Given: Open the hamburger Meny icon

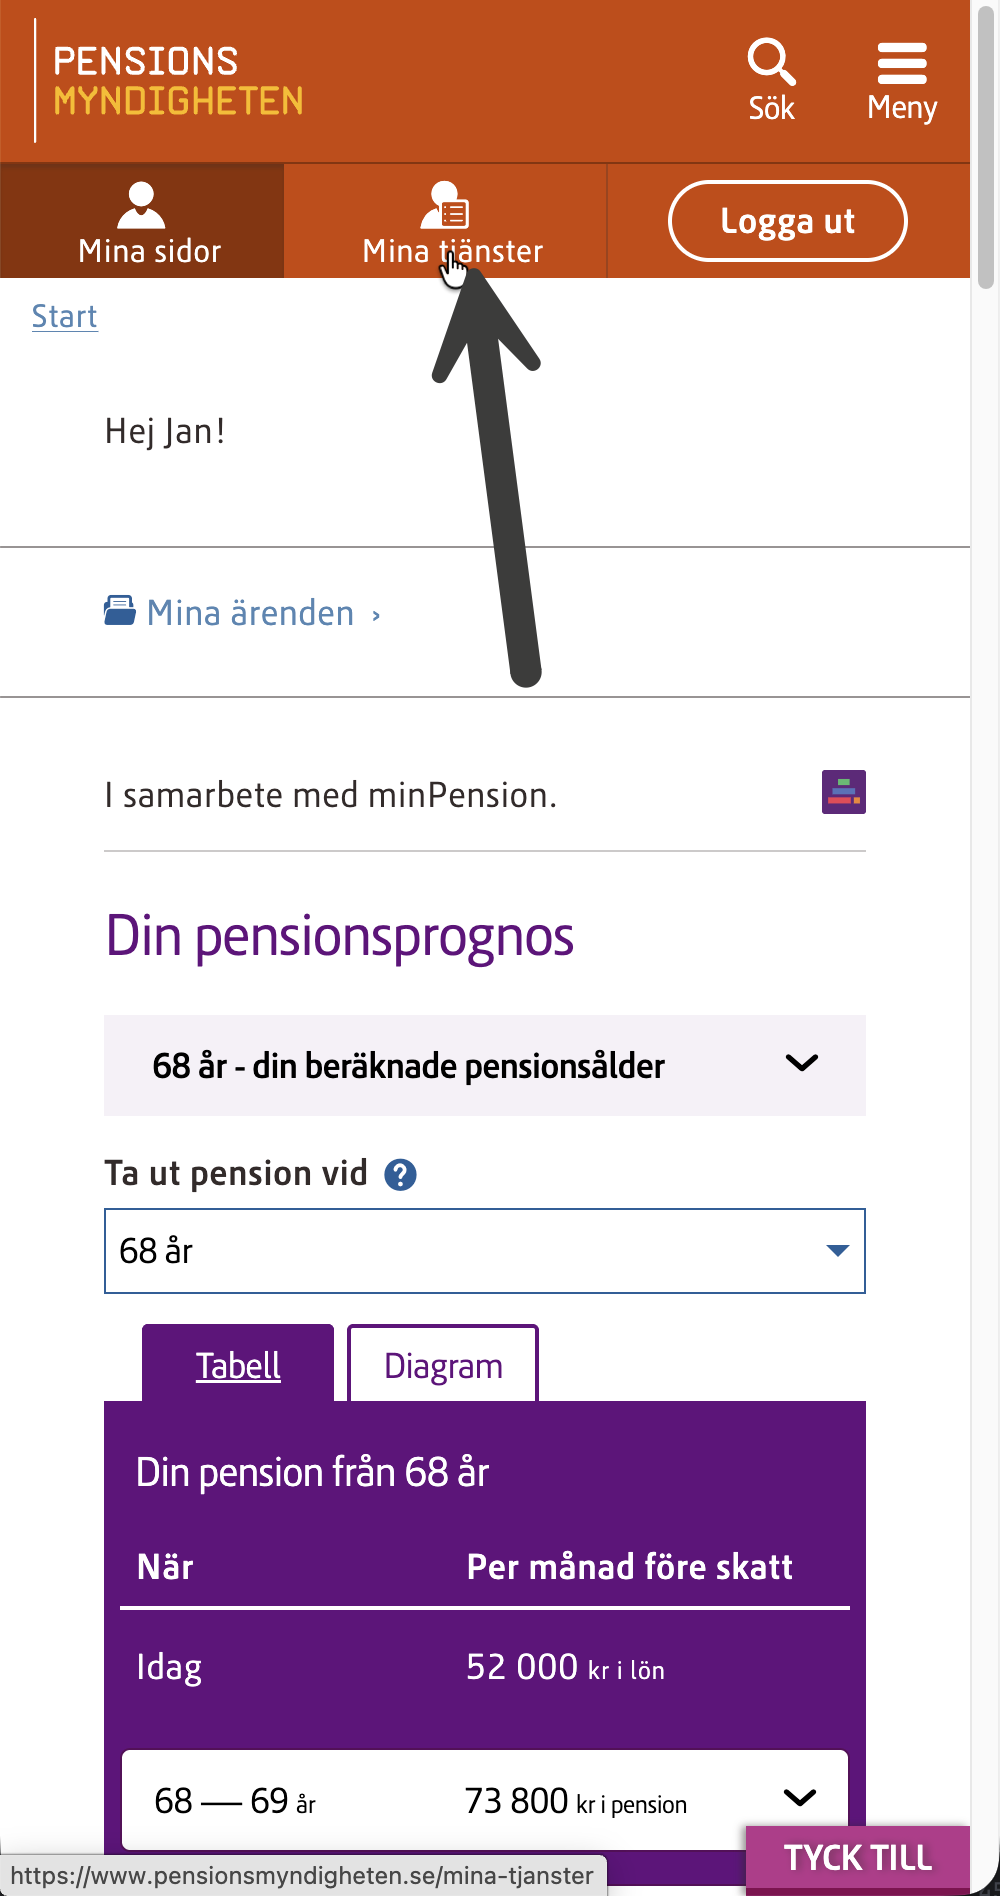Looking at the screenshot, I should (902, 63).
